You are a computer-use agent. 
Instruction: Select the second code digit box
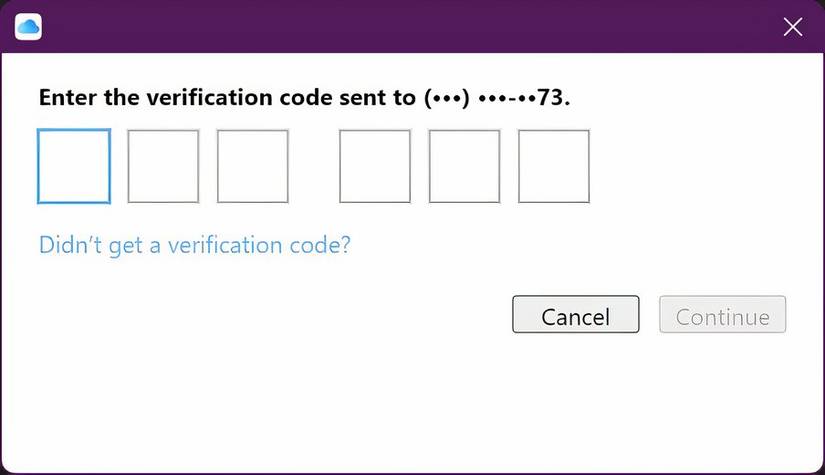163,166
